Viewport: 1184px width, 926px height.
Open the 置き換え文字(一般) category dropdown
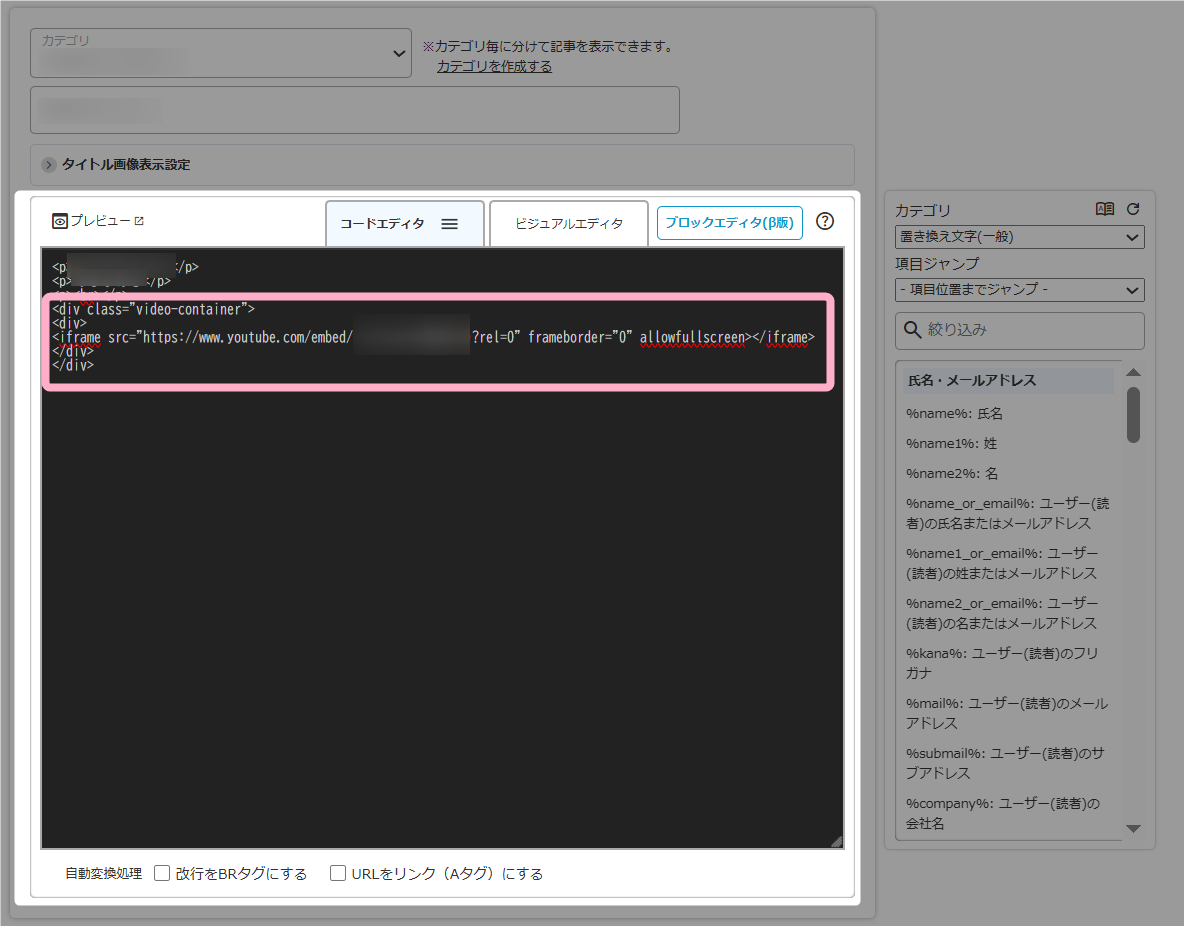pyautogui.click(x=1019, y=237)
